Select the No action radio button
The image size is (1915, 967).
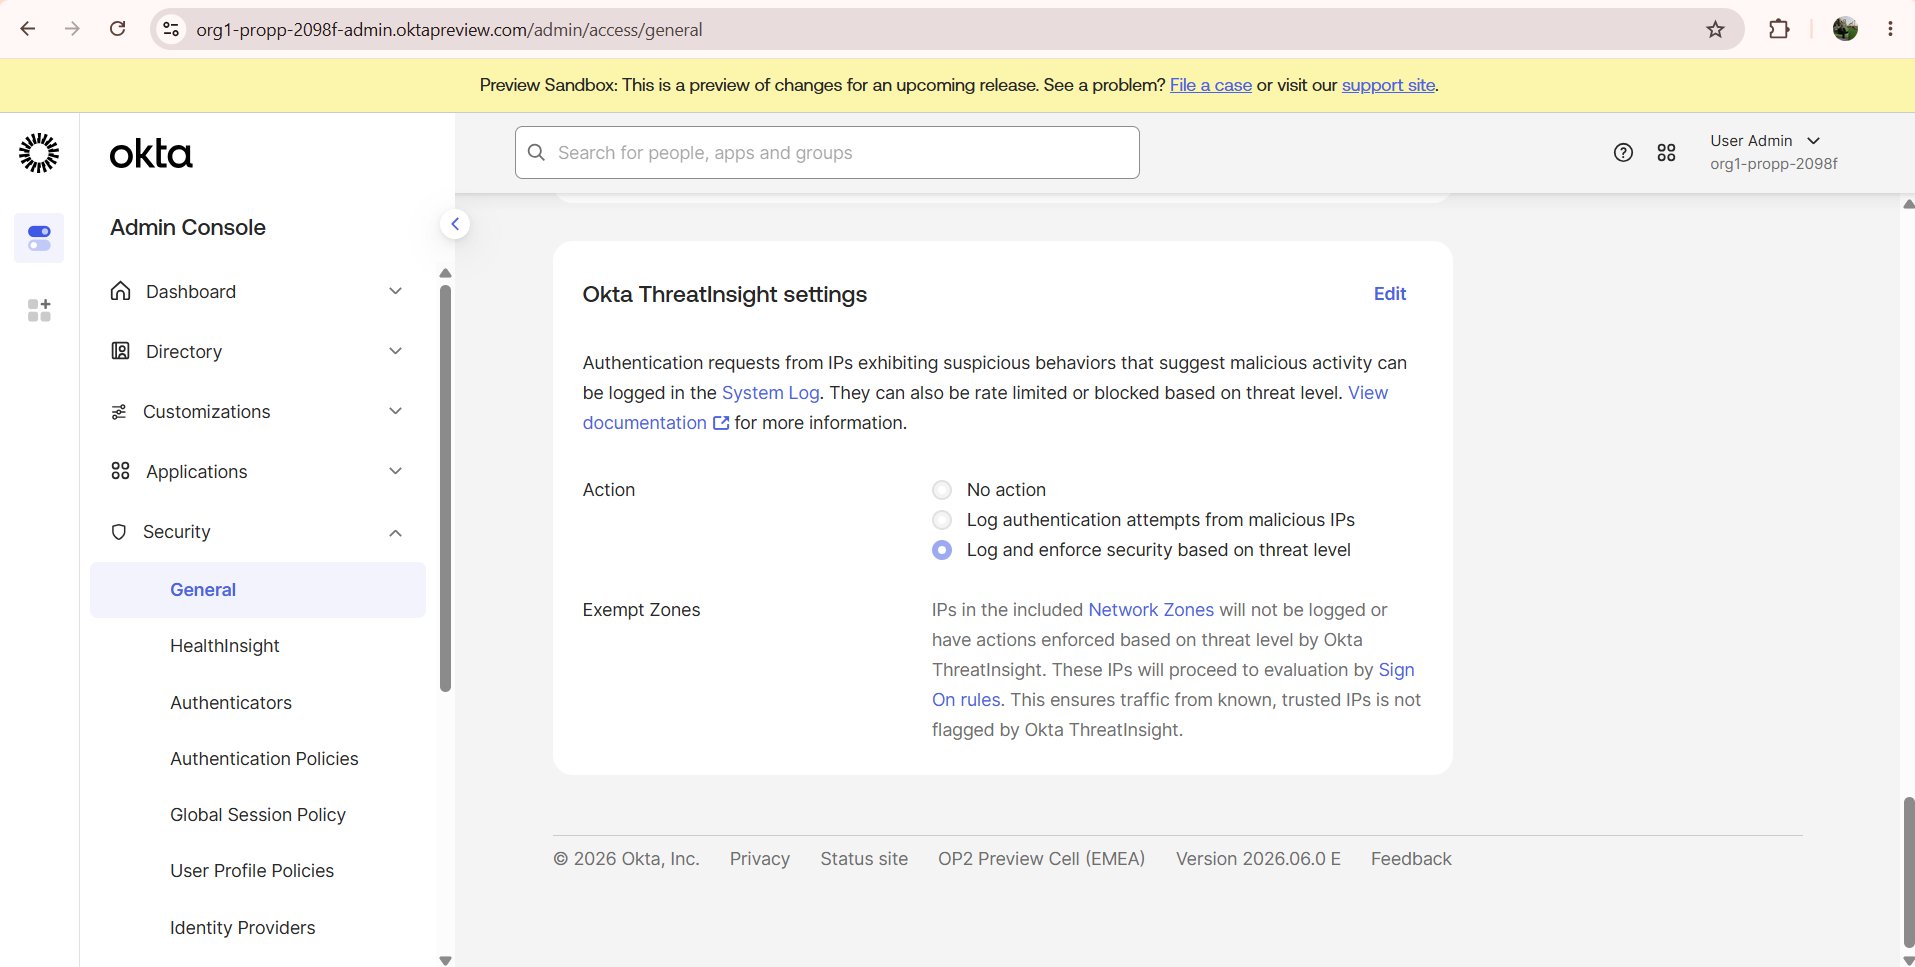pos(942,490)
